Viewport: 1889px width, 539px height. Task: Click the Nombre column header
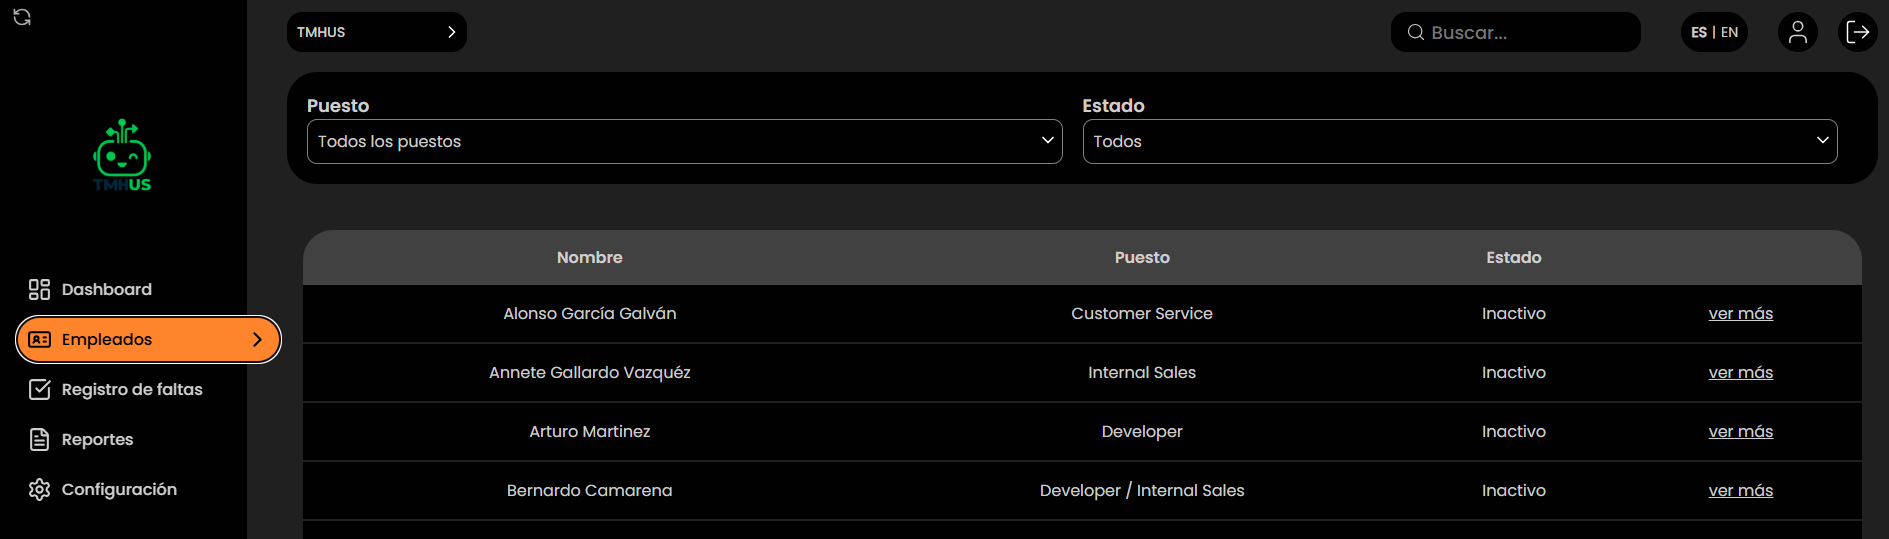pos(589,257)
